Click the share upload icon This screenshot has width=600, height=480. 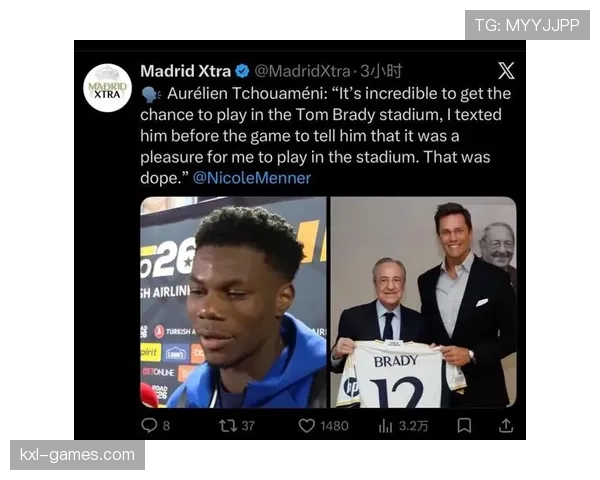point(506,425)
